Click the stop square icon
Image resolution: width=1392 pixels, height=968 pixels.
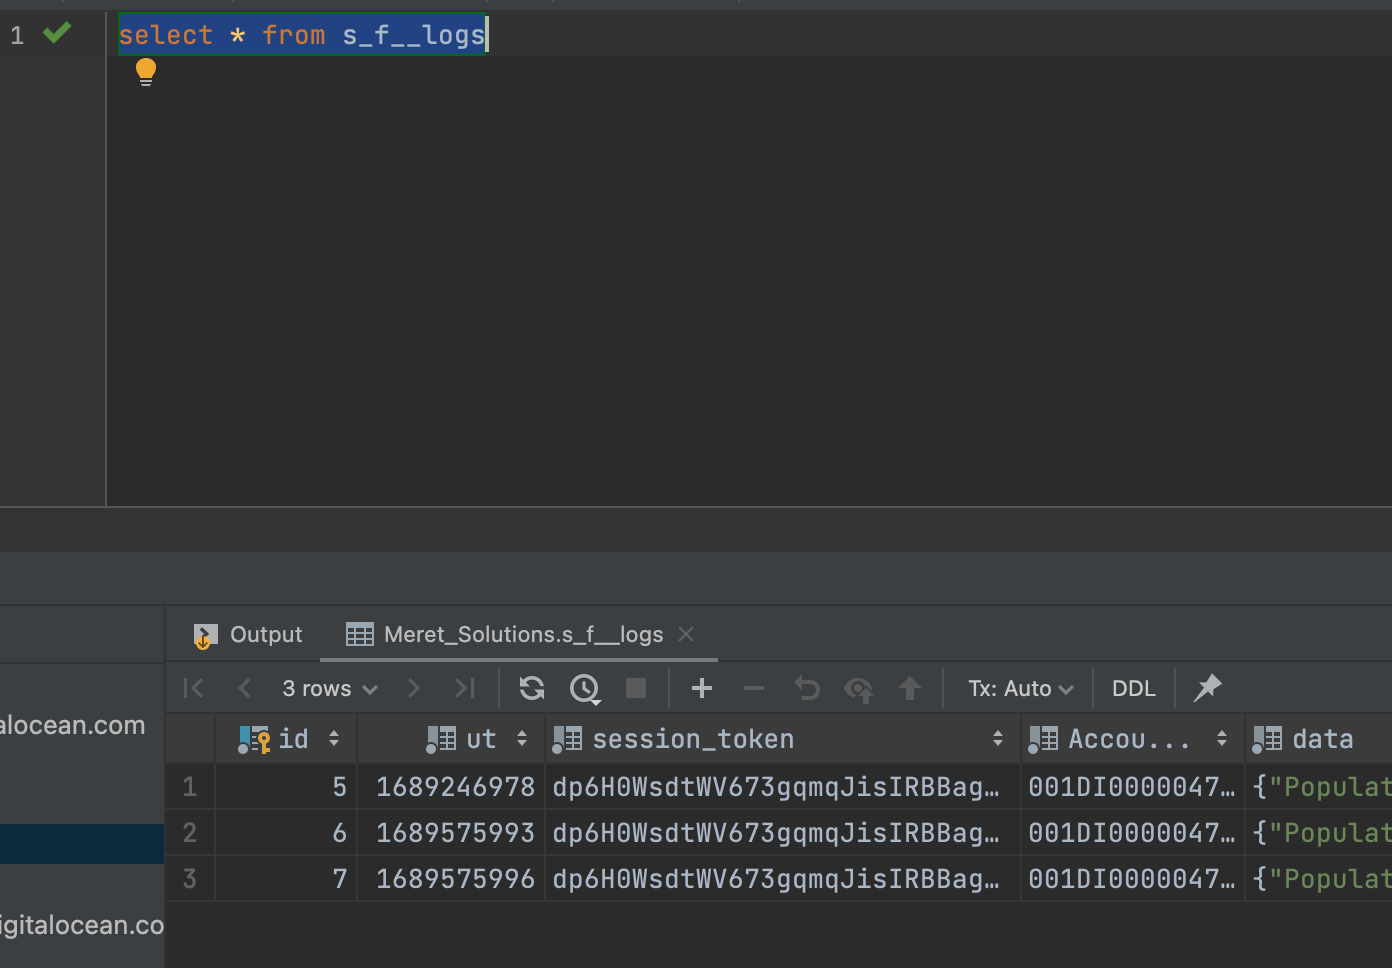[636, 688]
